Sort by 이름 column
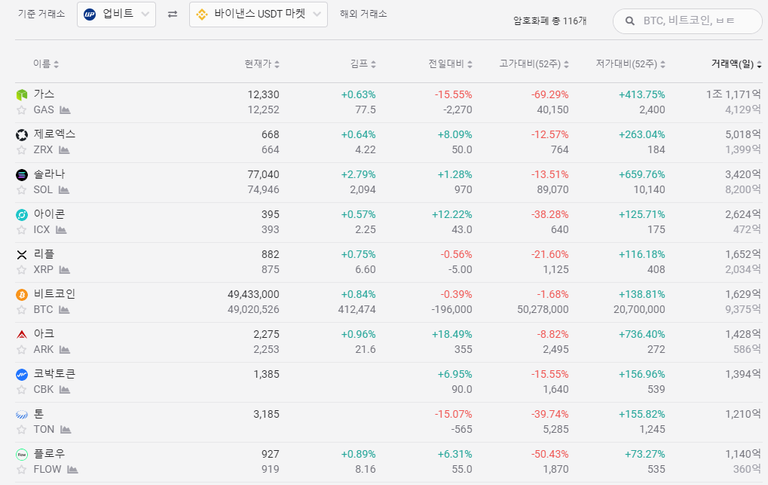 [46, 64]
